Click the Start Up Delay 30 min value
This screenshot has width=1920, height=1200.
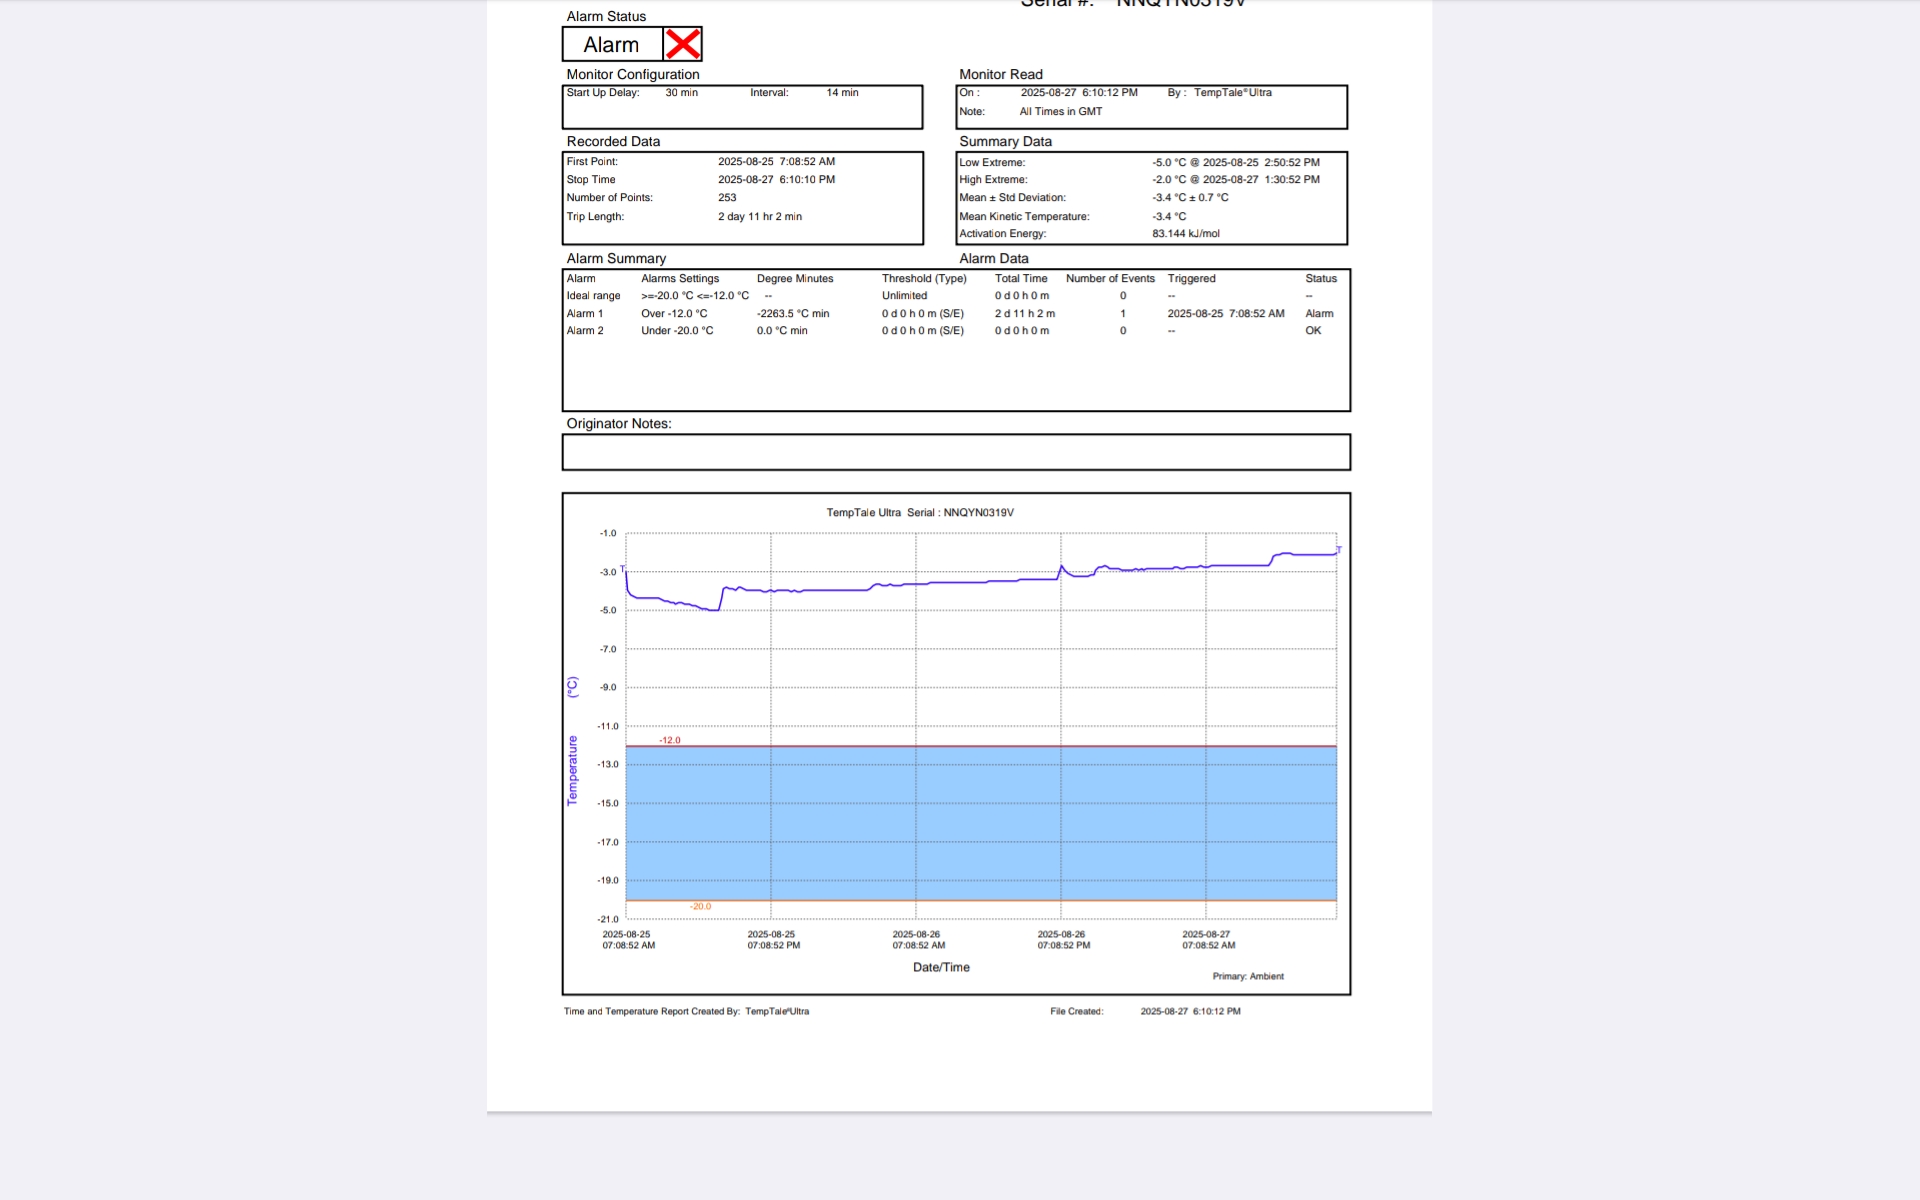point(681,93)
